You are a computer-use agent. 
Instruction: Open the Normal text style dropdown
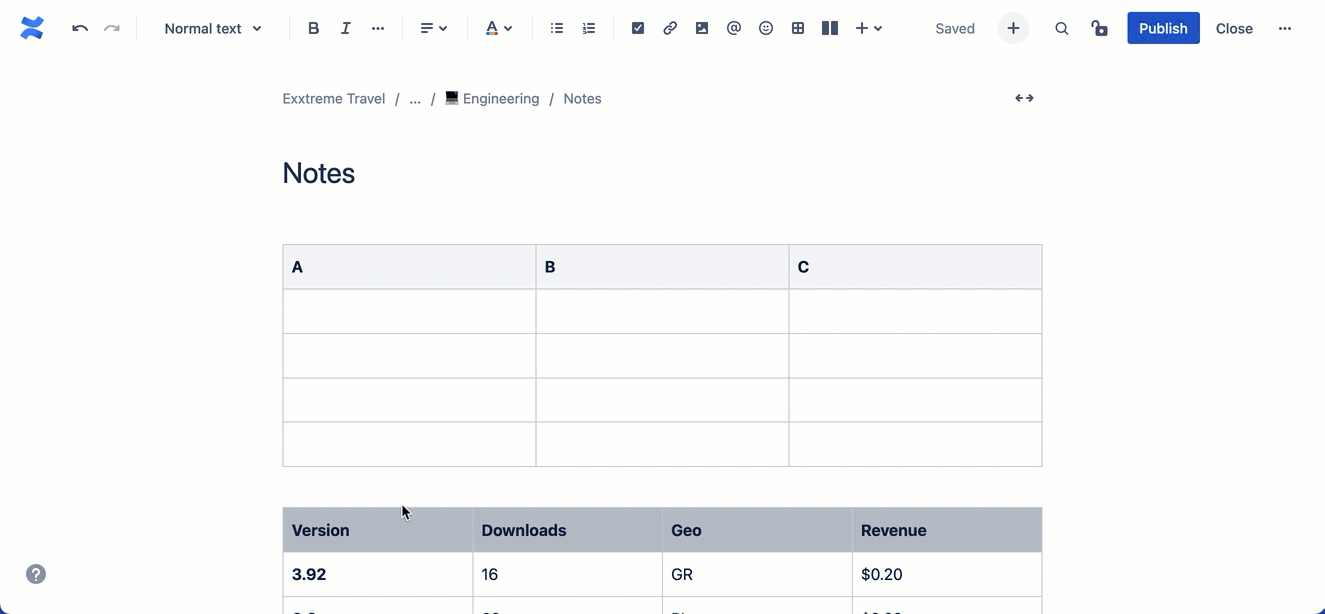(211, 28)
